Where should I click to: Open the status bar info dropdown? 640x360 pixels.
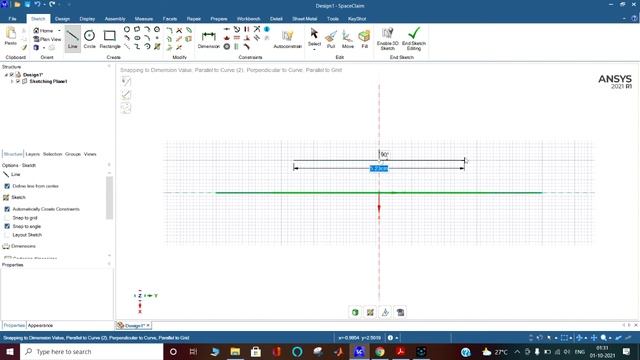[x=397, y=338]
